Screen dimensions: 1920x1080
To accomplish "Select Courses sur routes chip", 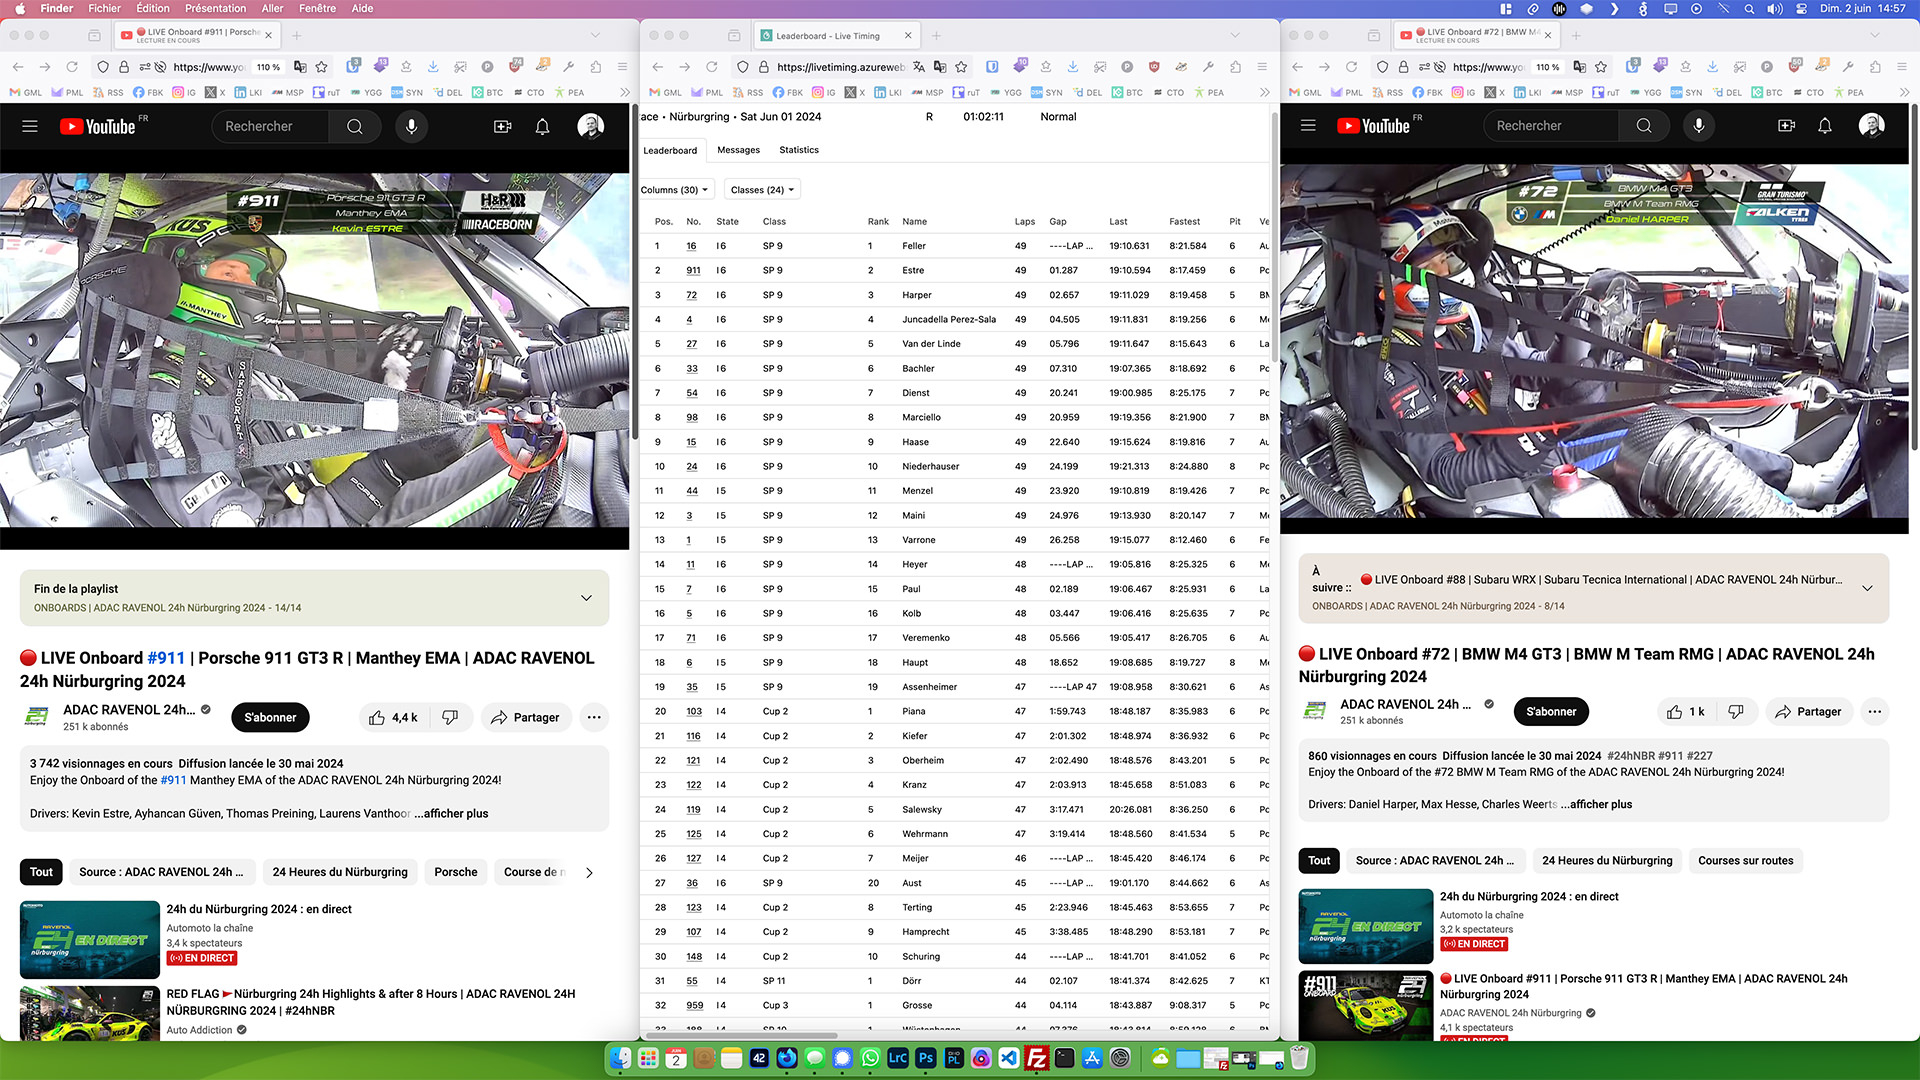I will (x=1745, y=861).
